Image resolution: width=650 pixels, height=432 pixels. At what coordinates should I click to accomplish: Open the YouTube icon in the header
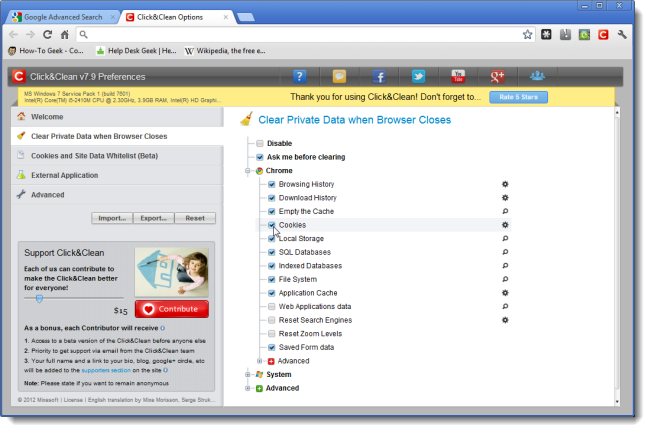[x=458, y=76]
